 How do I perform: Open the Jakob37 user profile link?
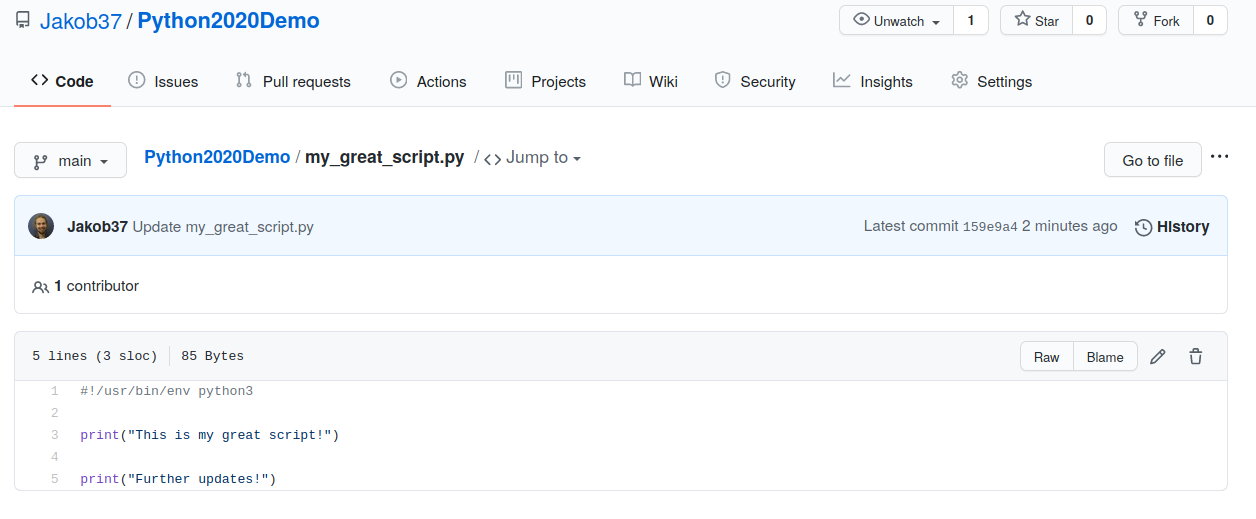81,21
